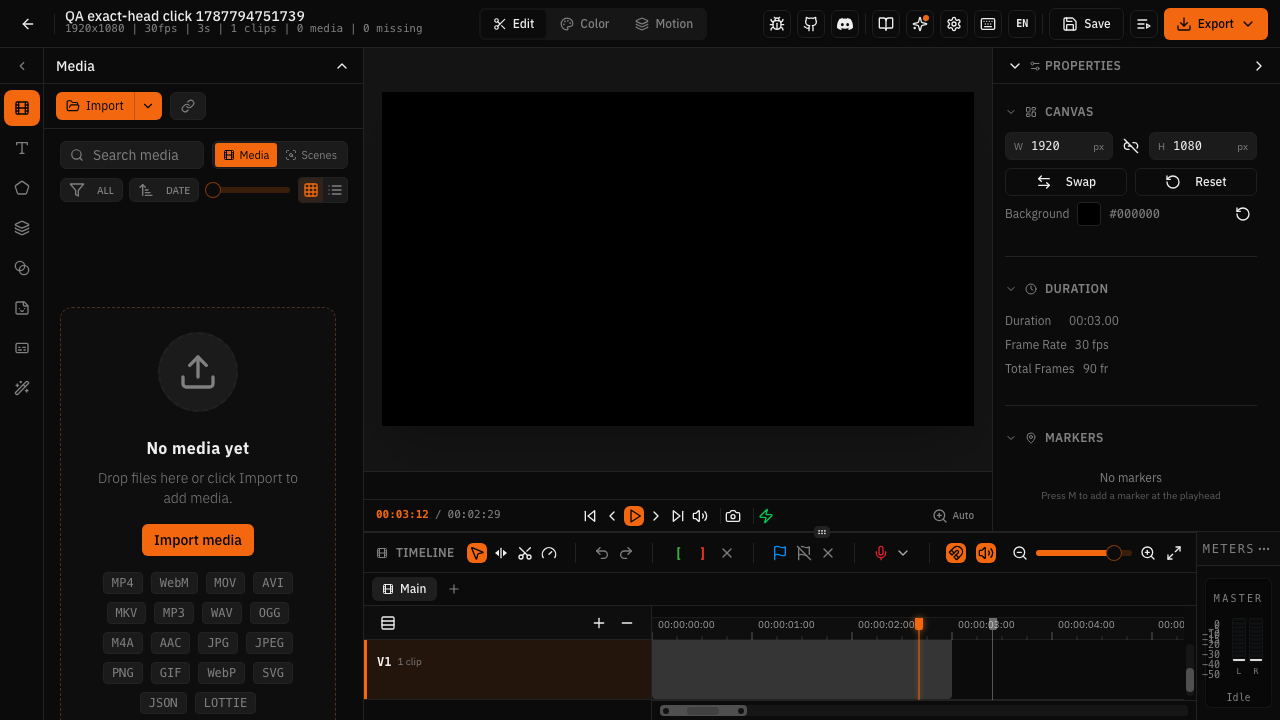Viewport: 1280px width, 720px height.
Task: Open the overlapping circles effects sidebar icon
Action: pyautogui.click(x=22, y=268)
